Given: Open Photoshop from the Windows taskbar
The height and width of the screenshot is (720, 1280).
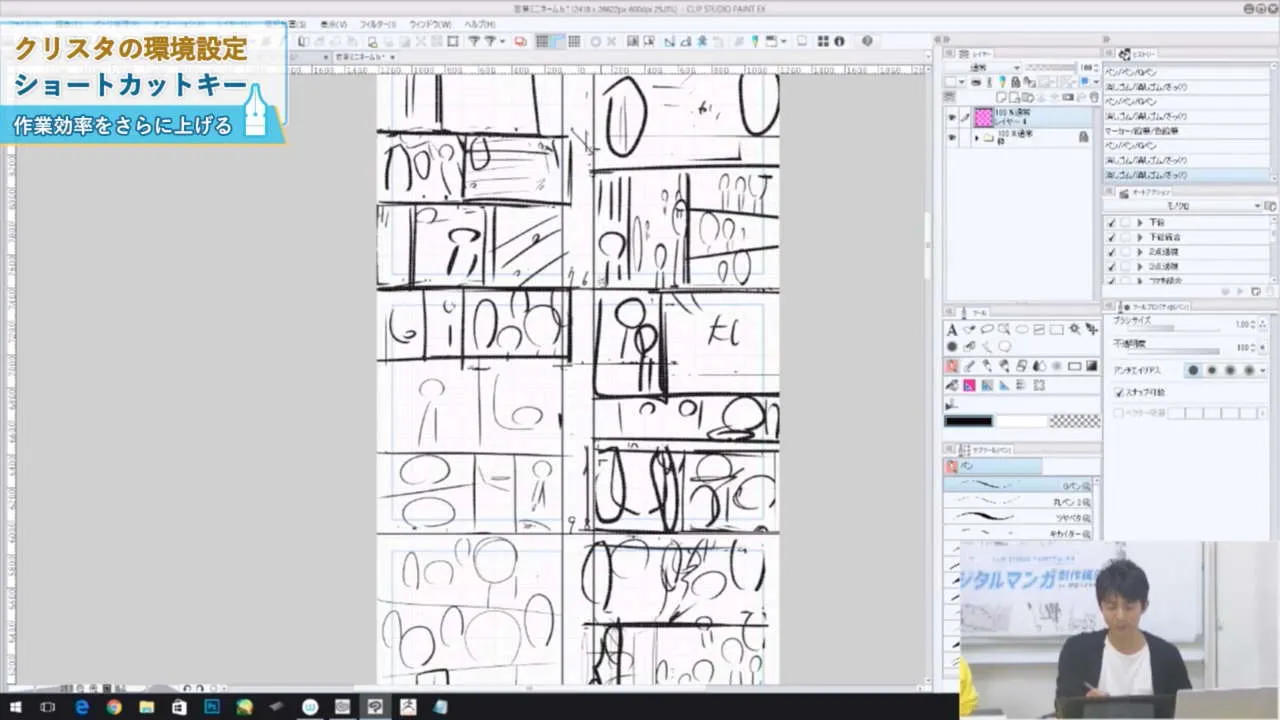Looking at the screenshot, I should (x=211, y=707).
